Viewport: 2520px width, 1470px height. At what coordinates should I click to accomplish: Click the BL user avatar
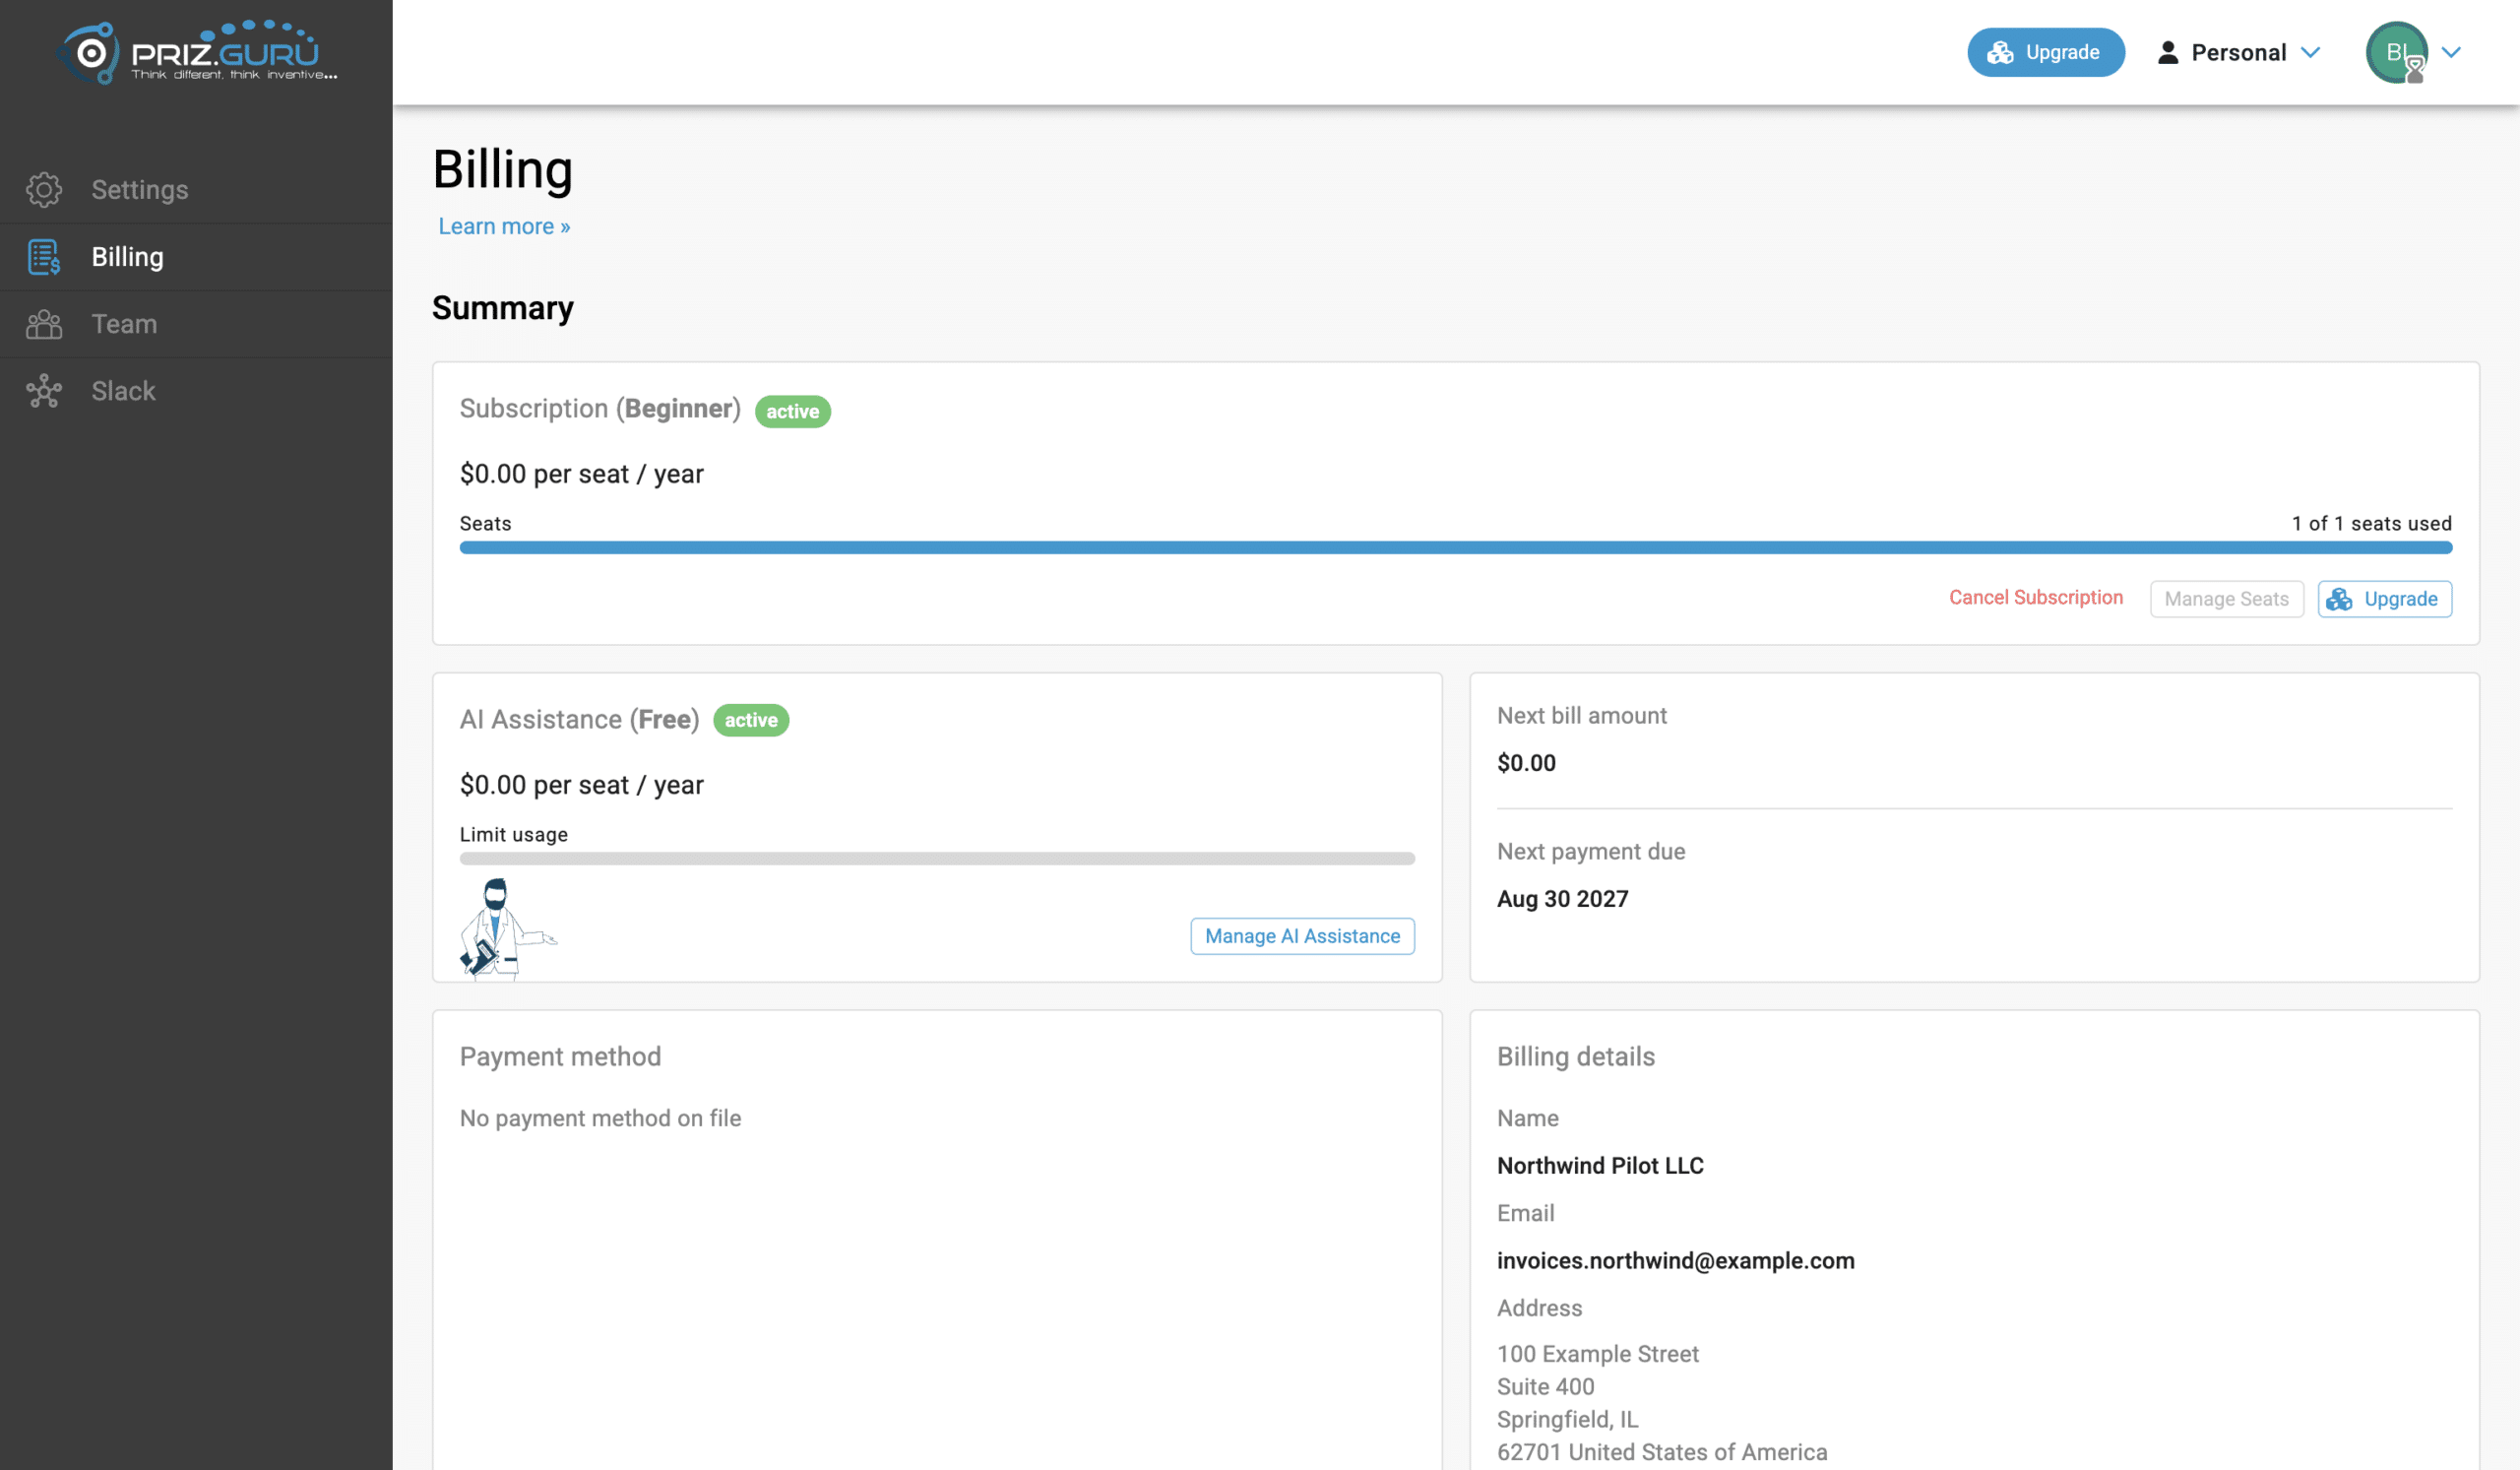coord(2396,52)
